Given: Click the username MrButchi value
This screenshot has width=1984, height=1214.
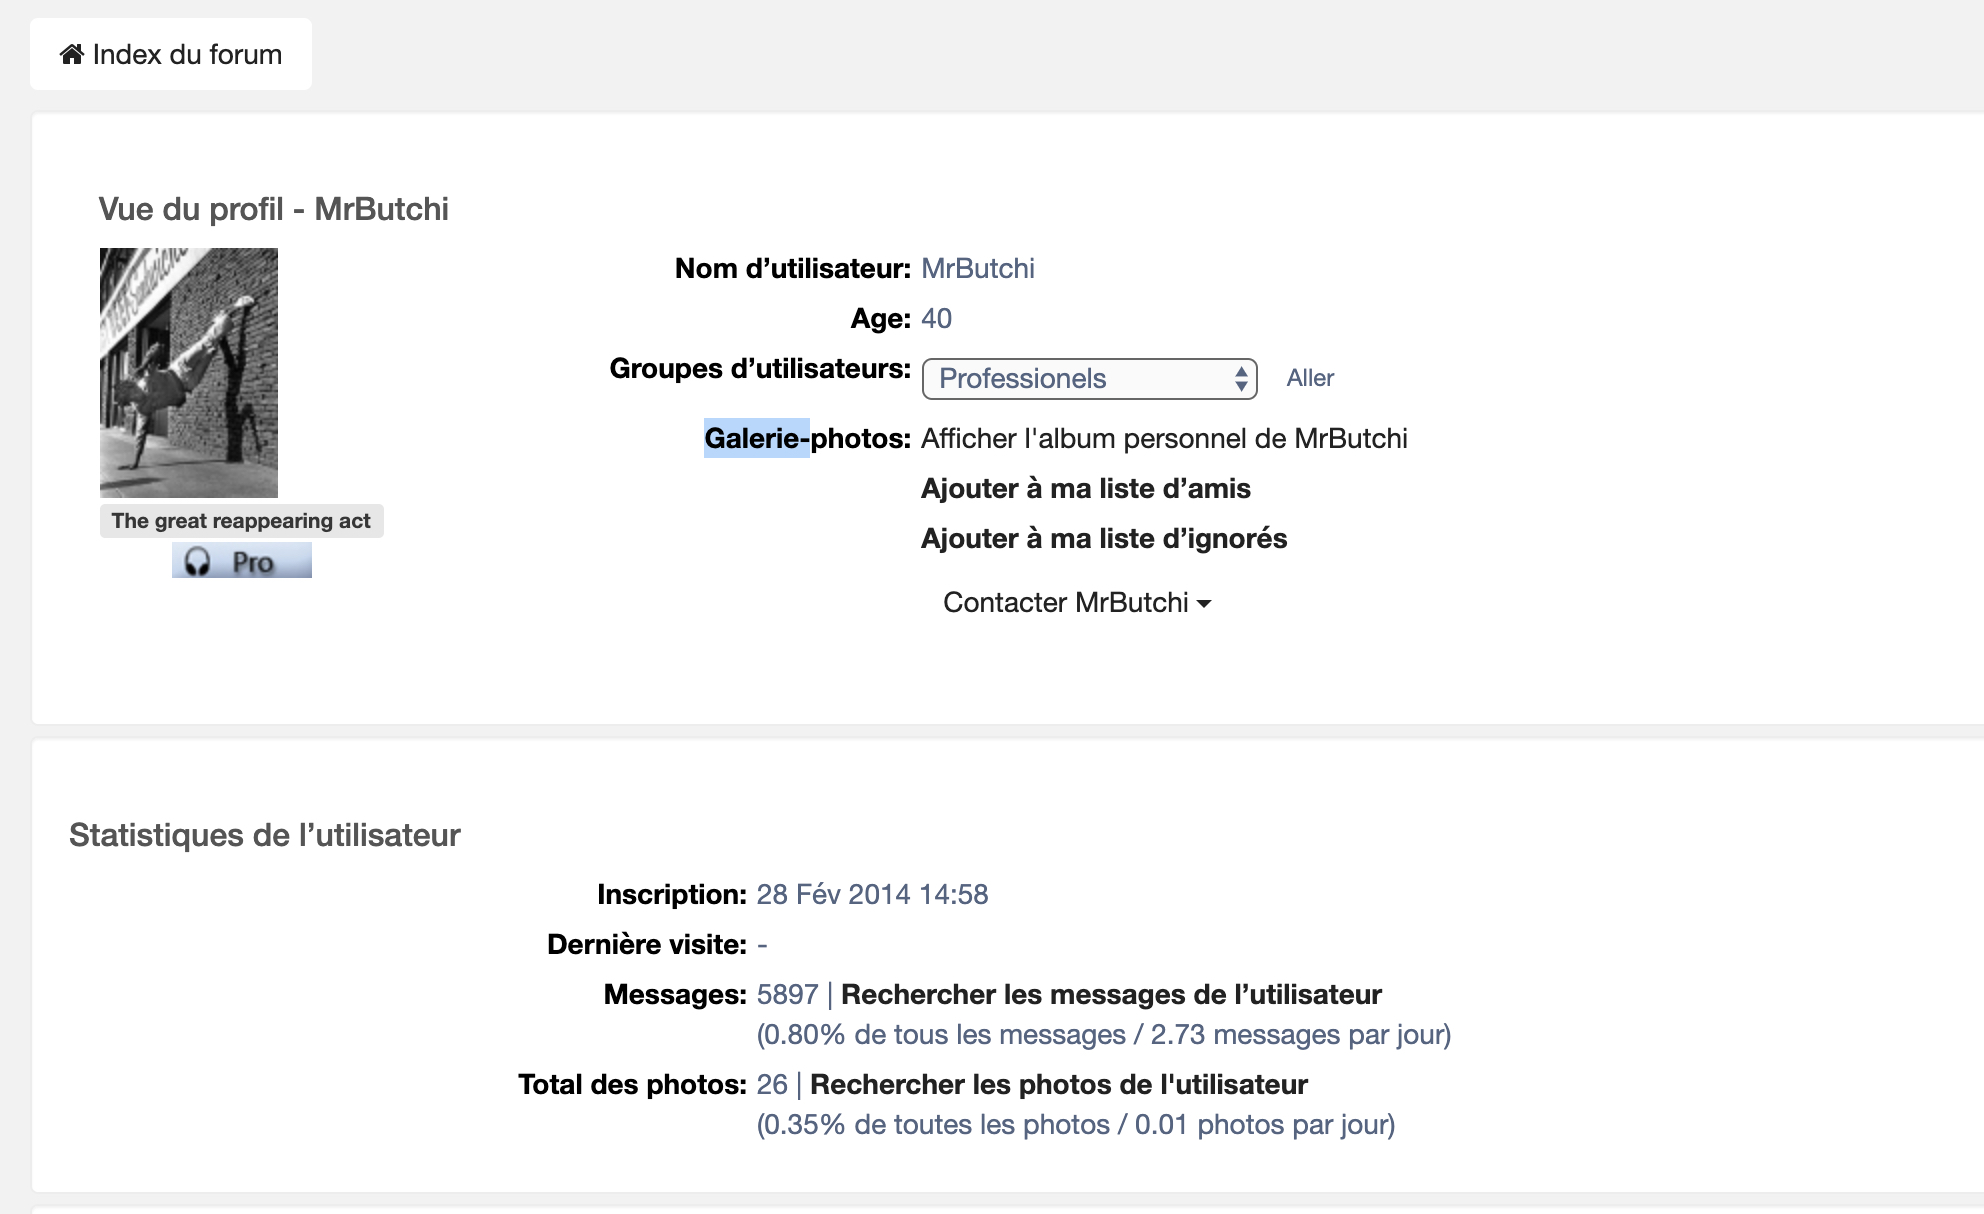Looking at the screenshot, I should (x=977, y=268).
